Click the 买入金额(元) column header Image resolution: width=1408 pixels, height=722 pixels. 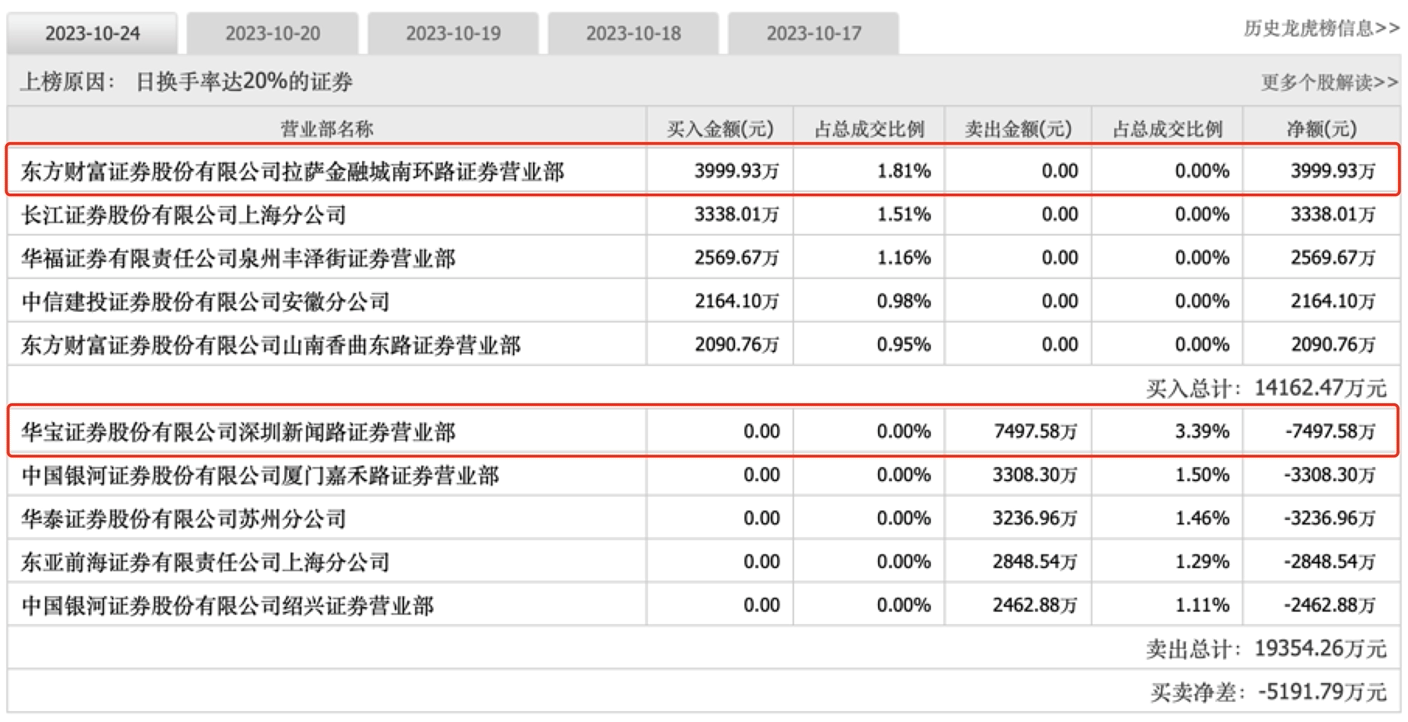(719, 128)
